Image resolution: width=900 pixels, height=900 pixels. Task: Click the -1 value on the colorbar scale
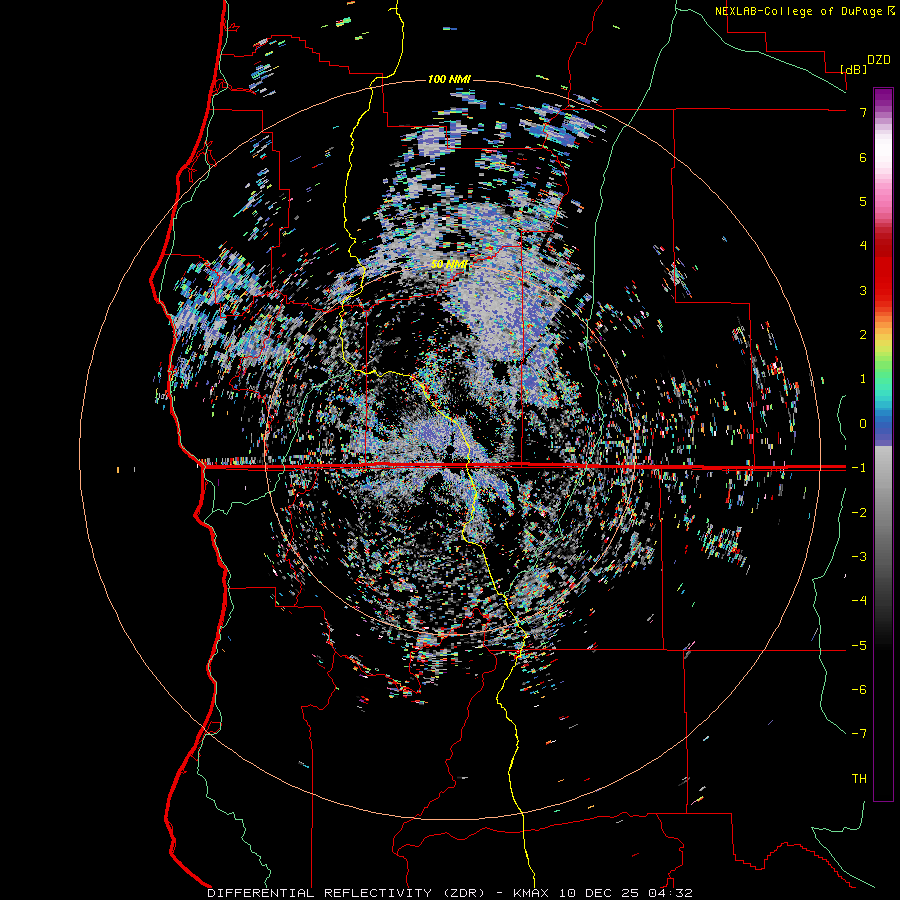tap(859, 468)
